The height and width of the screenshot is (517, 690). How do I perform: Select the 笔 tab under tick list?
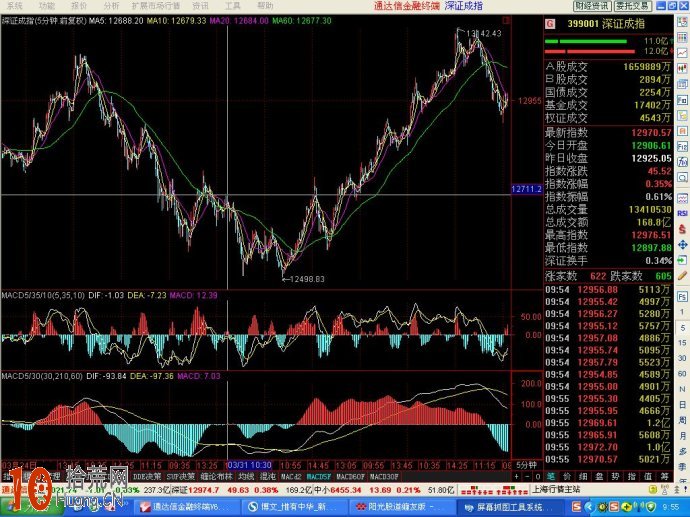click(x=551, y=477)
